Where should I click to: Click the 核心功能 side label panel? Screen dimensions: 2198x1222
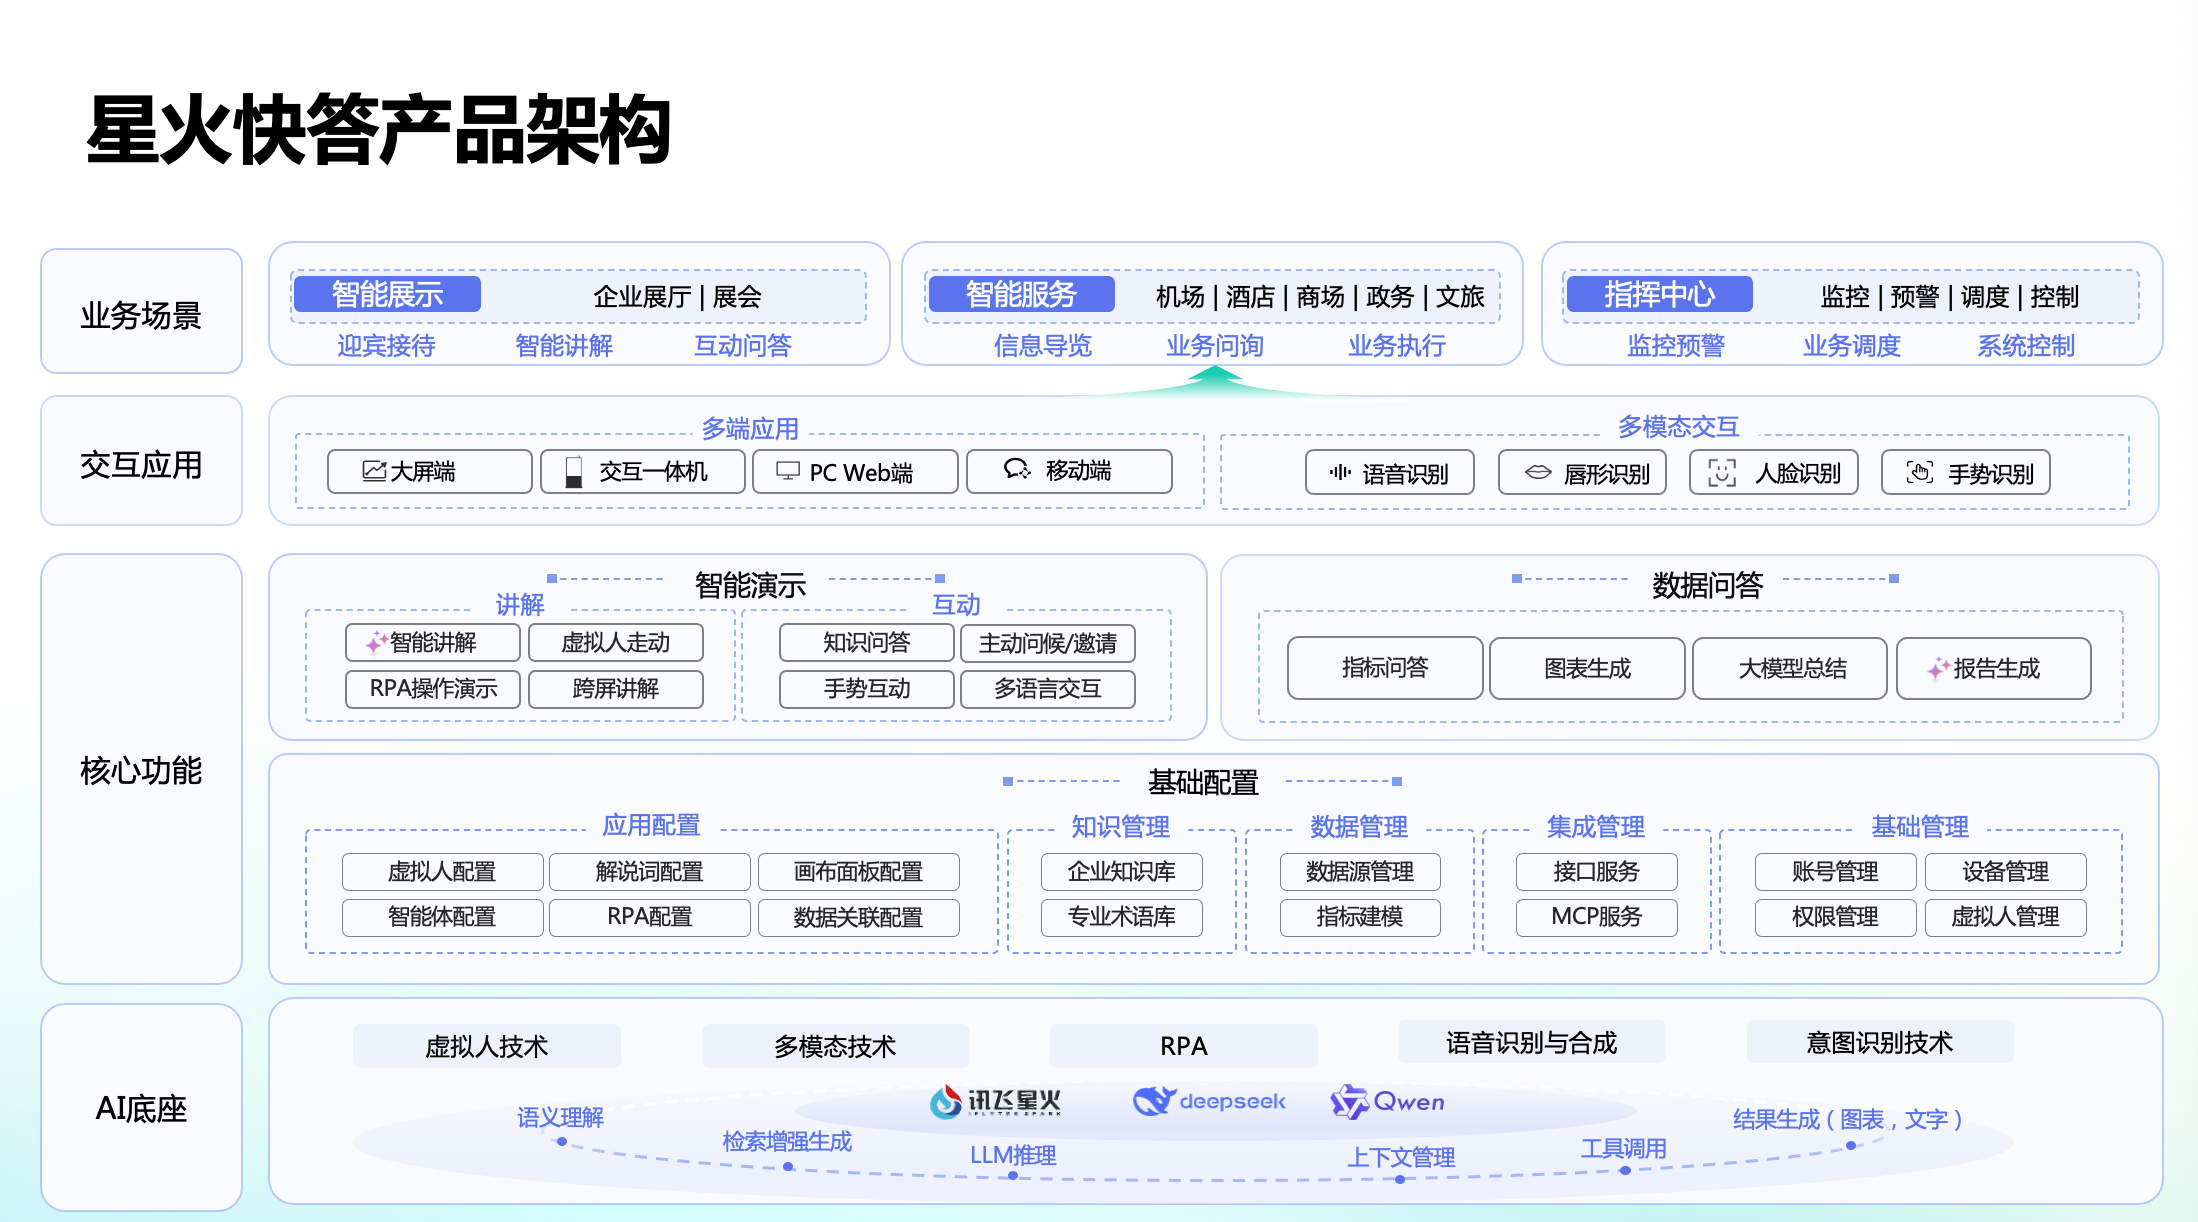tap(141, 770)
